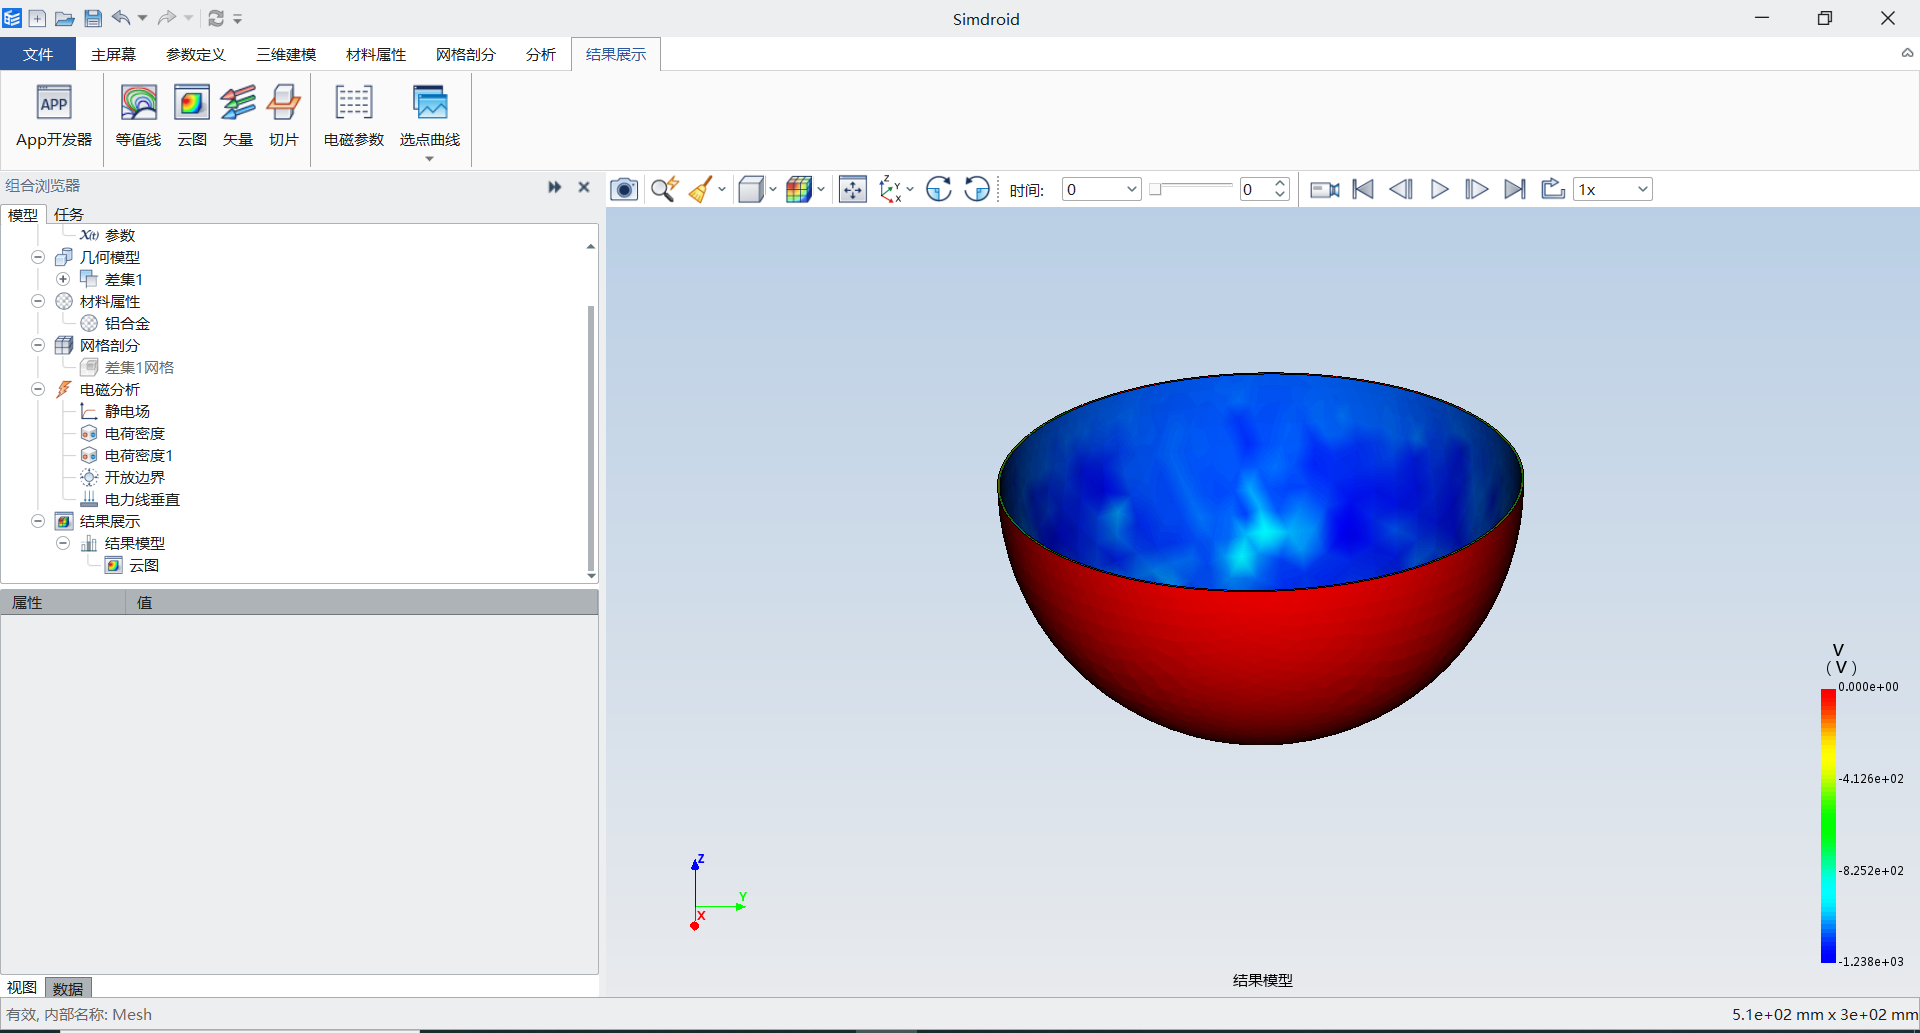Jump to last animation frame
The width and height of the screenshot is (1920, 1033).
1515,189
